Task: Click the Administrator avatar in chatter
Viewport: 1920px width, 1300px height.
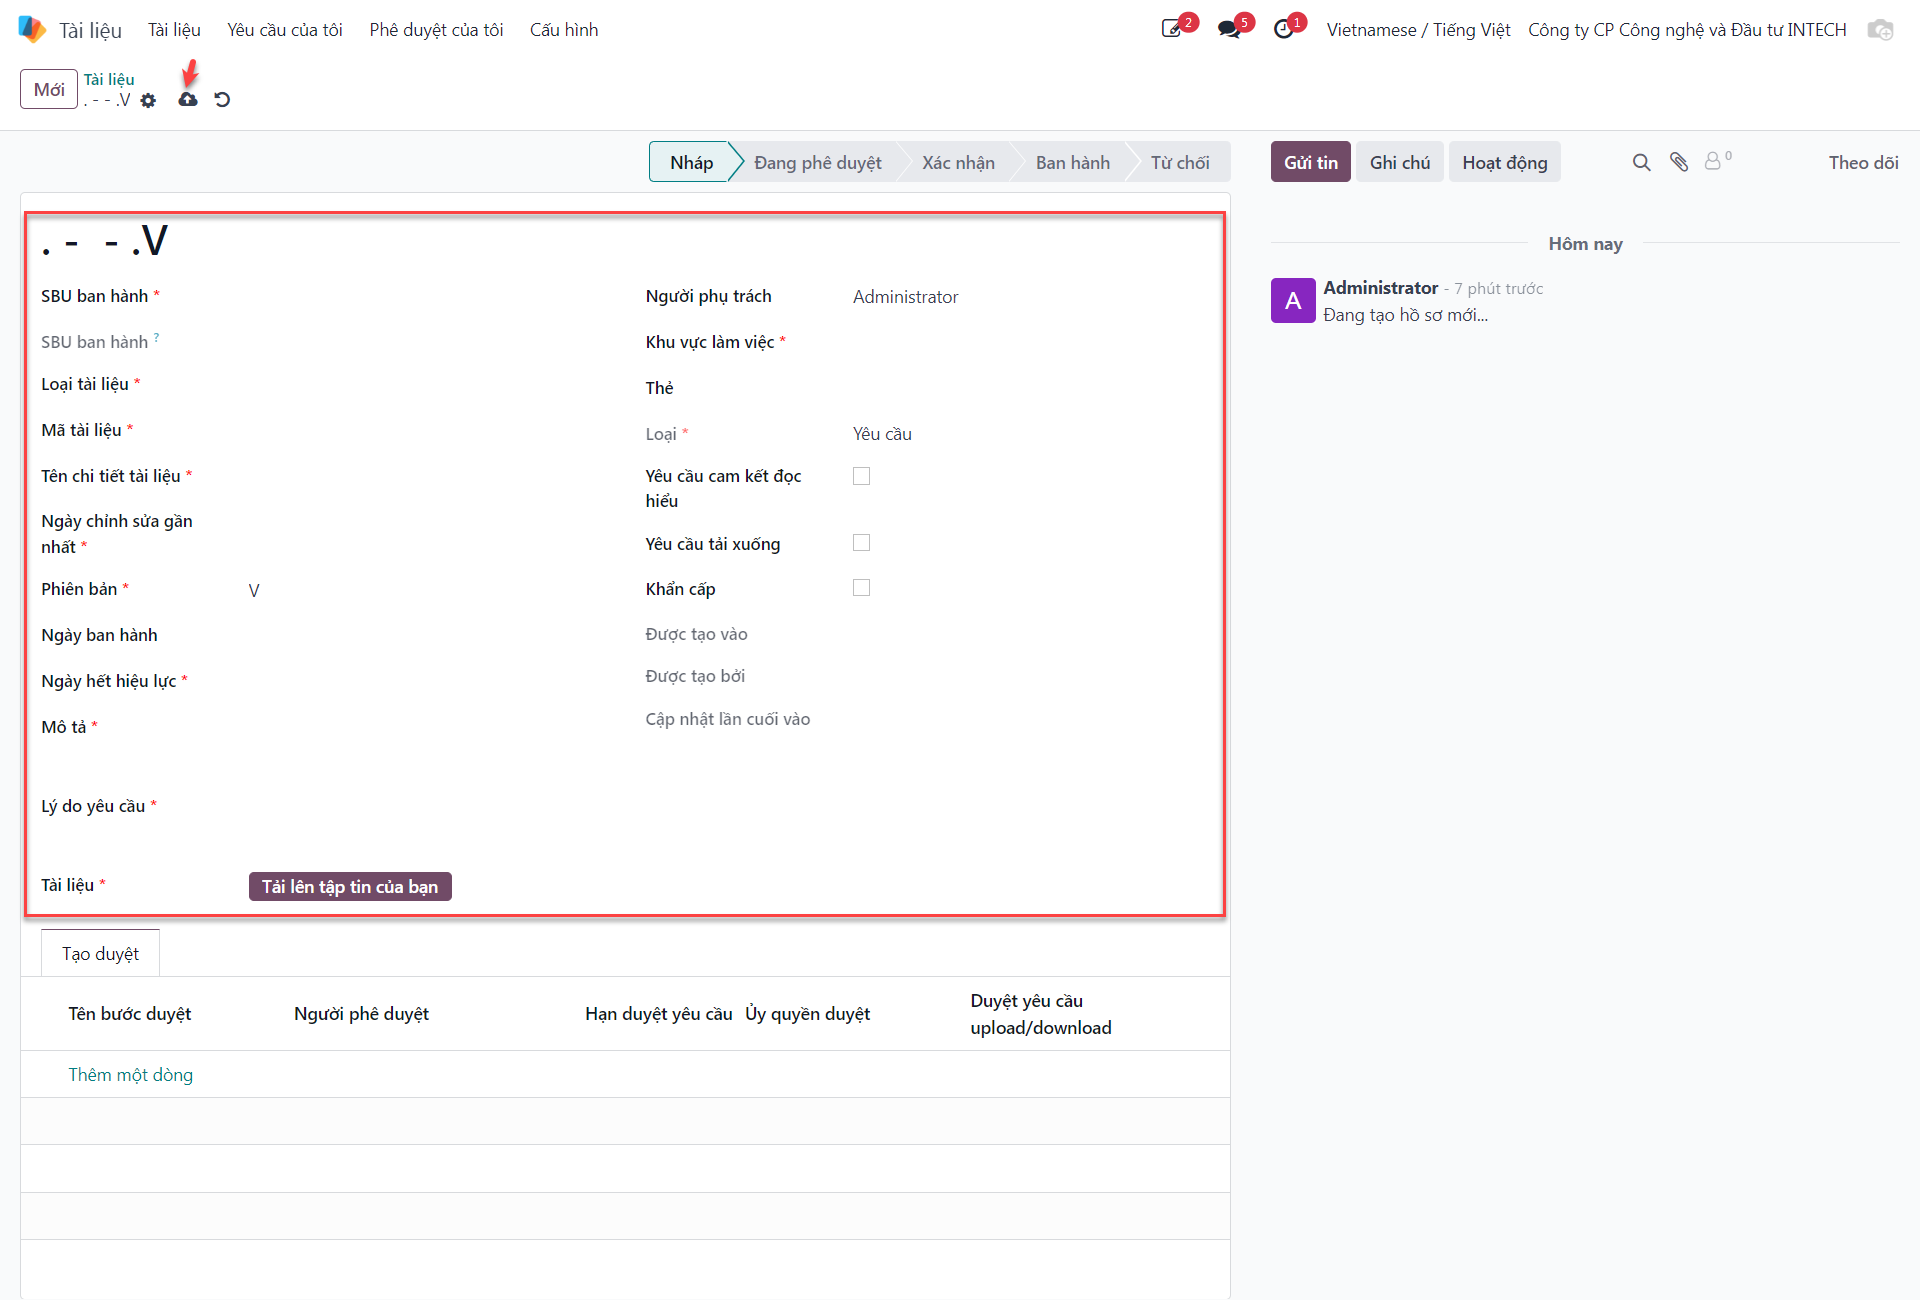Action: (x=1293, y=300)
